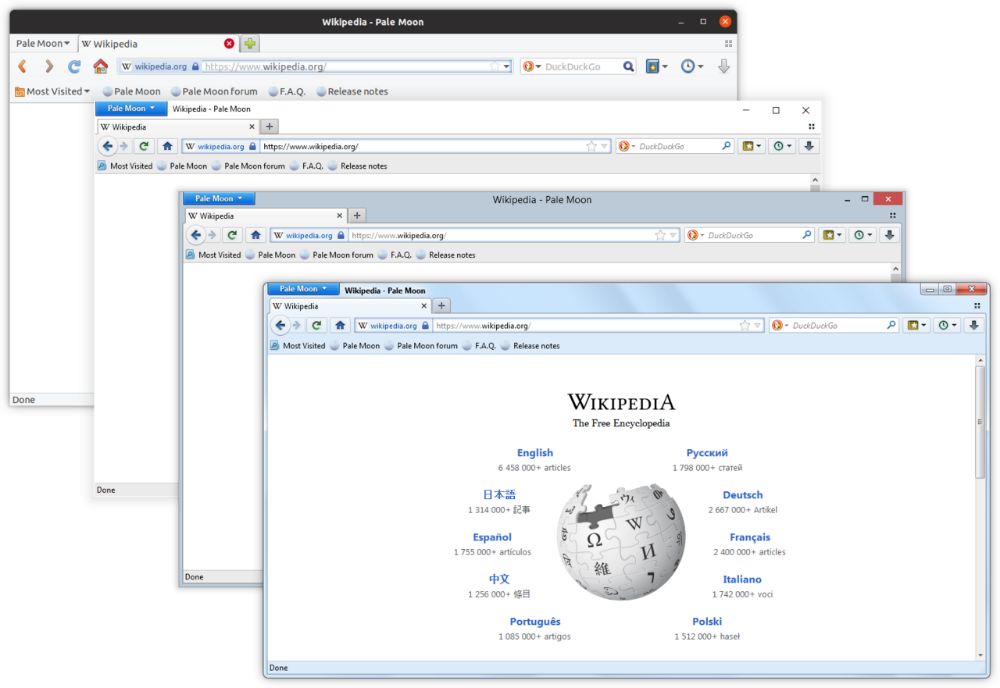This screenshot has width=1000, height=688.
Task: Click Downloads arrow in the Ubuntu window toolbar
Action: point(724,66)
